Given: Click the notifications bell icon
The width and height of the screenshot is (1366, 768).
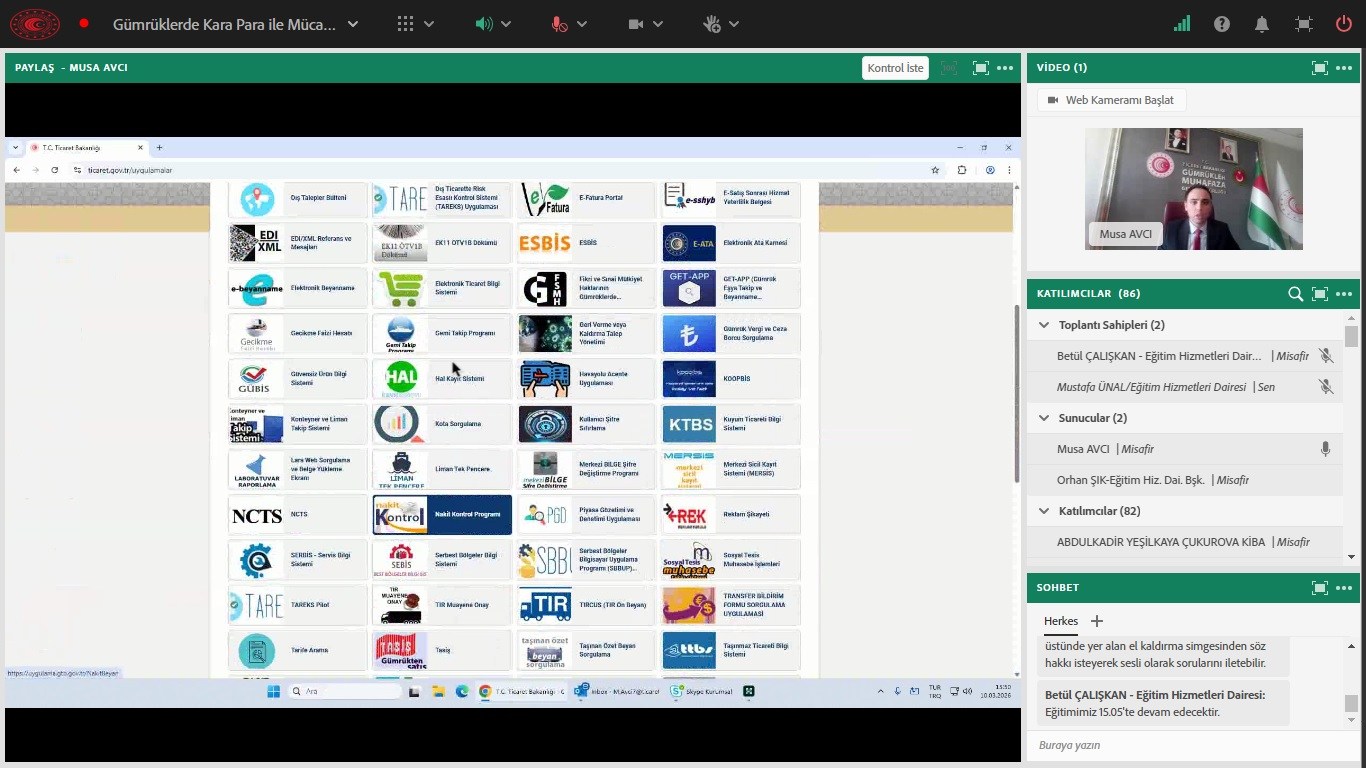Looking at the screenshot, I should [1263, 24].
